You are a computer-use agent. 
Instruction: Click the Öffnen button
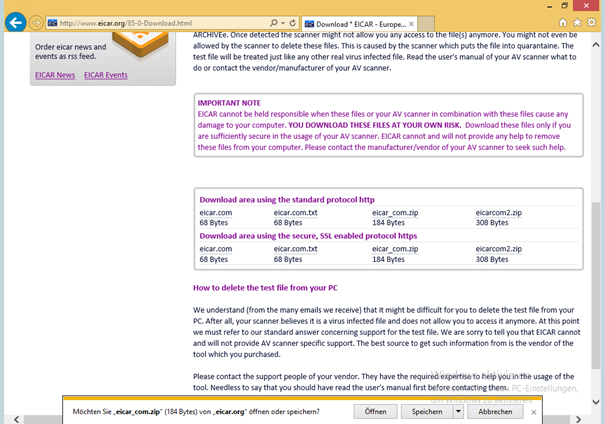point(375,412)
